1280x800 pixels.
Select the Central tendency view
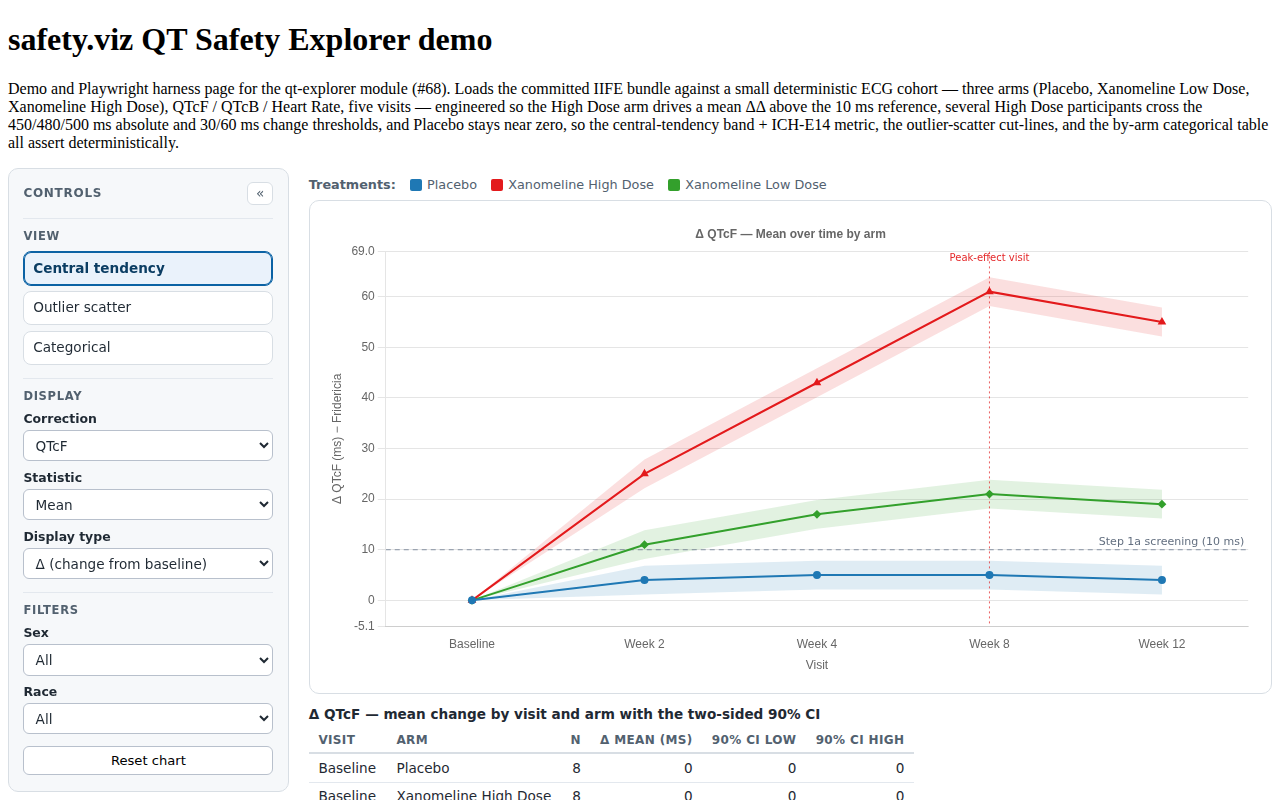[x=148, y=268]
